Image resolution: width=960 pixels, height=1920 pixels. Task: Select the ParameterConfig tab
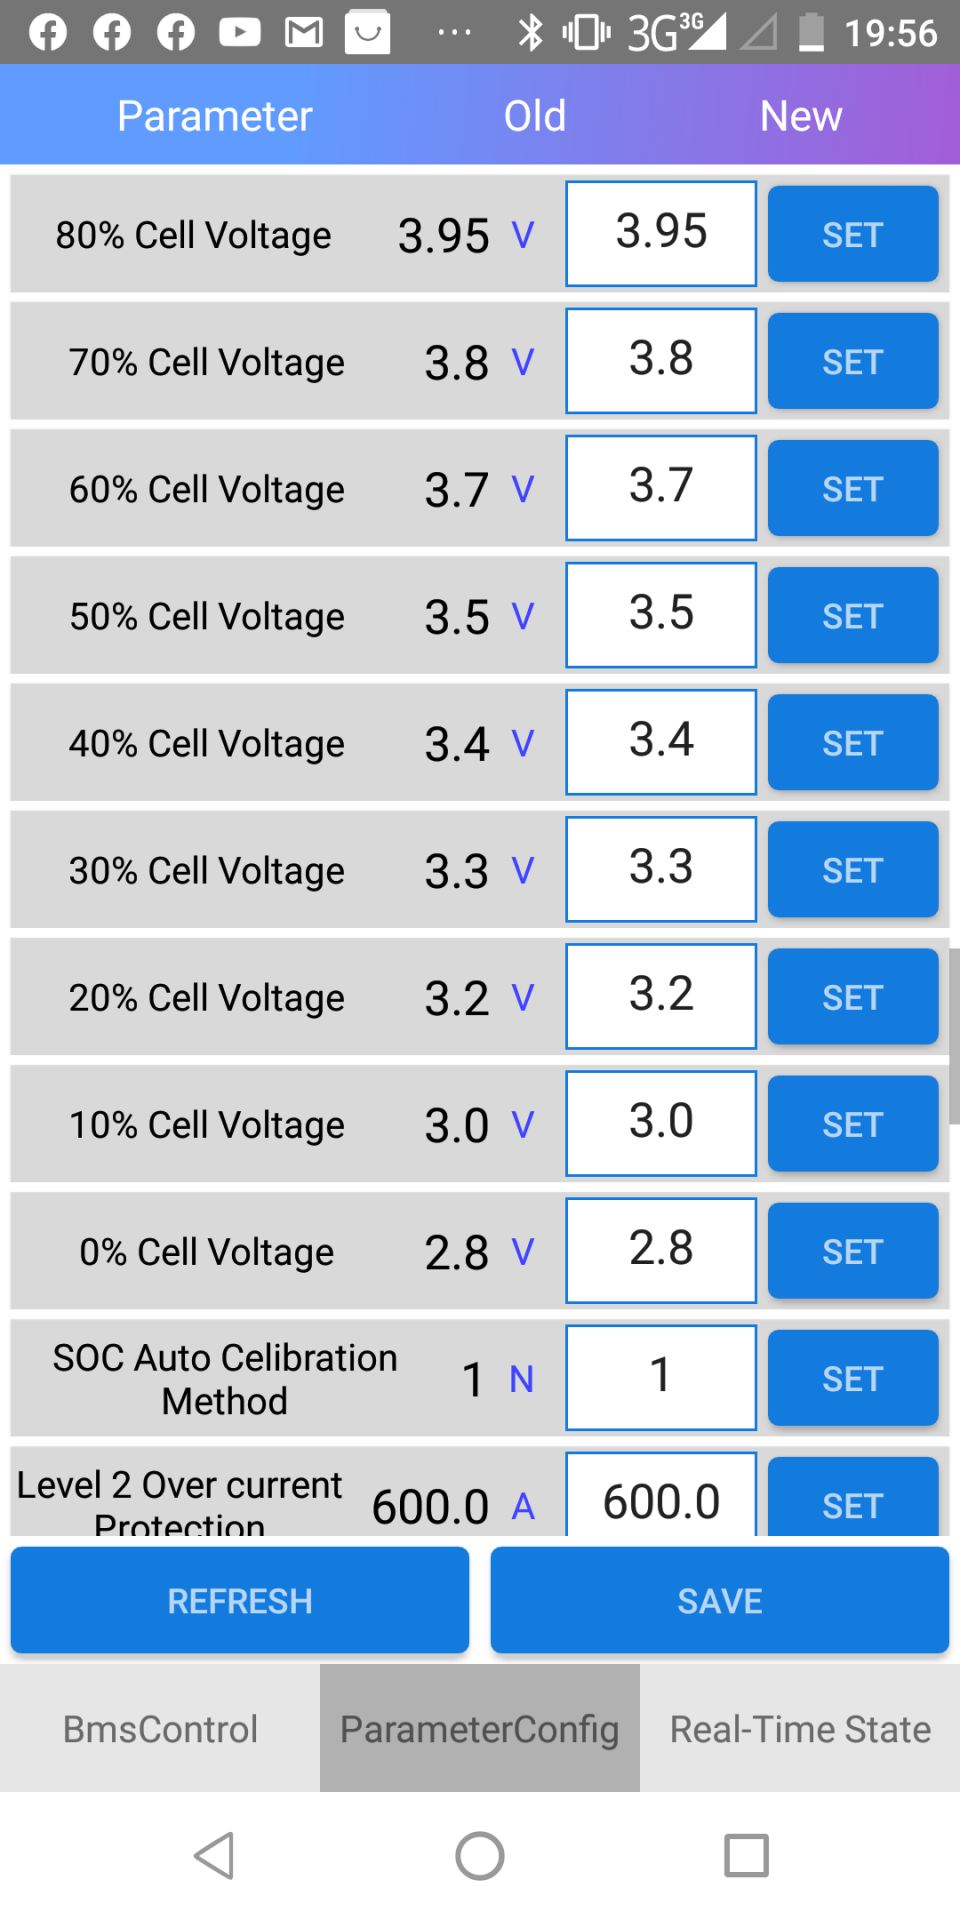[480, 1729]
